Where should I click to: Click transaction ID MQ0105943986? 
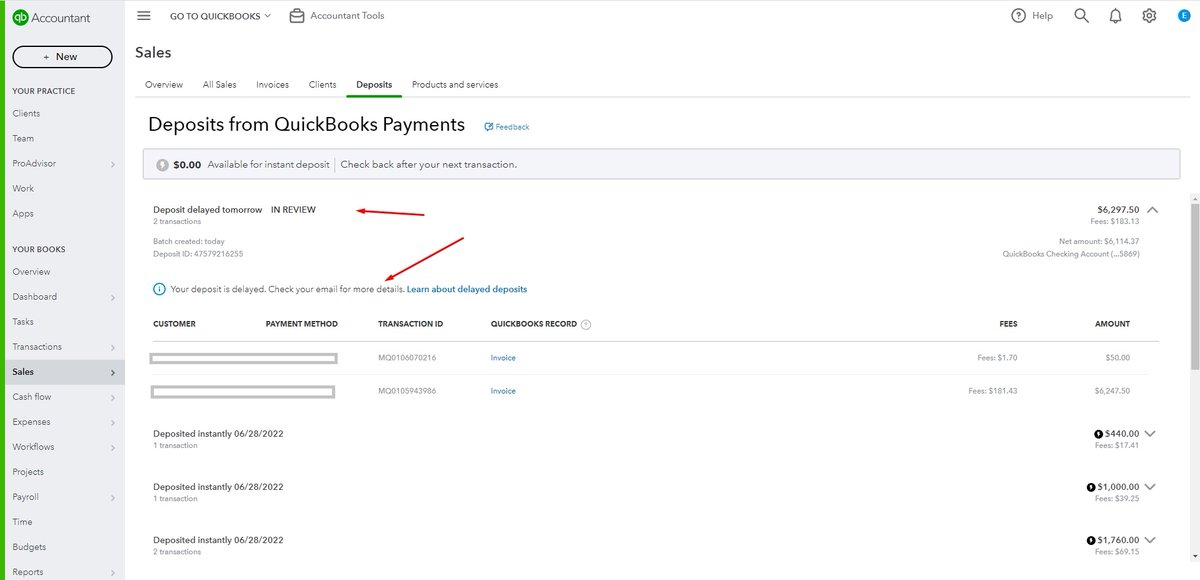coord(407,391)
